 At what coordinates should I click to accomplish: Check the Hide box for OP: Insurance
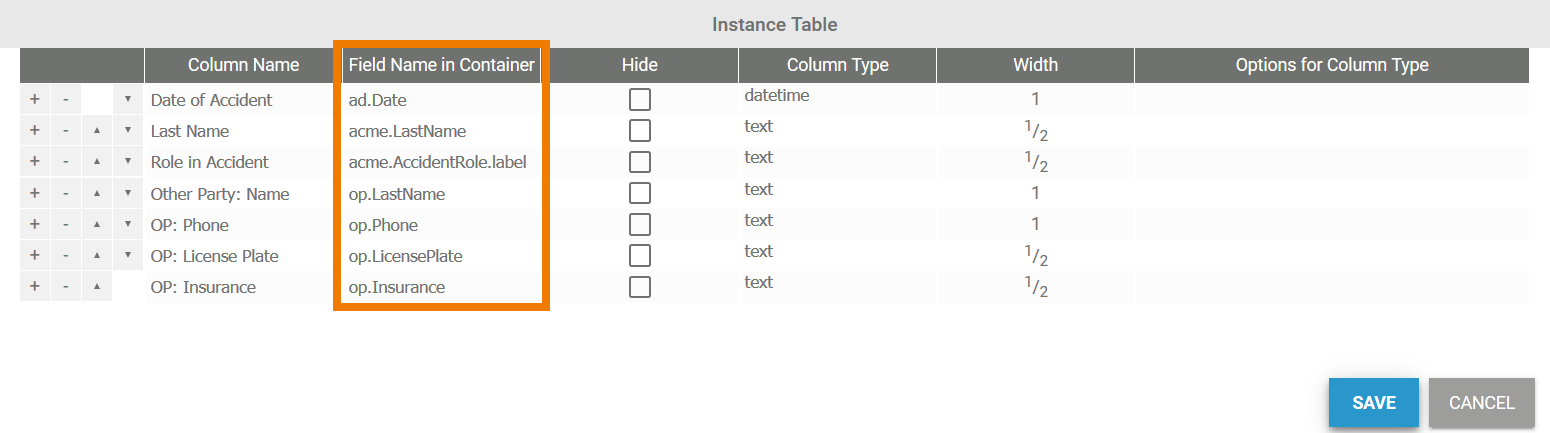point(640,287)
